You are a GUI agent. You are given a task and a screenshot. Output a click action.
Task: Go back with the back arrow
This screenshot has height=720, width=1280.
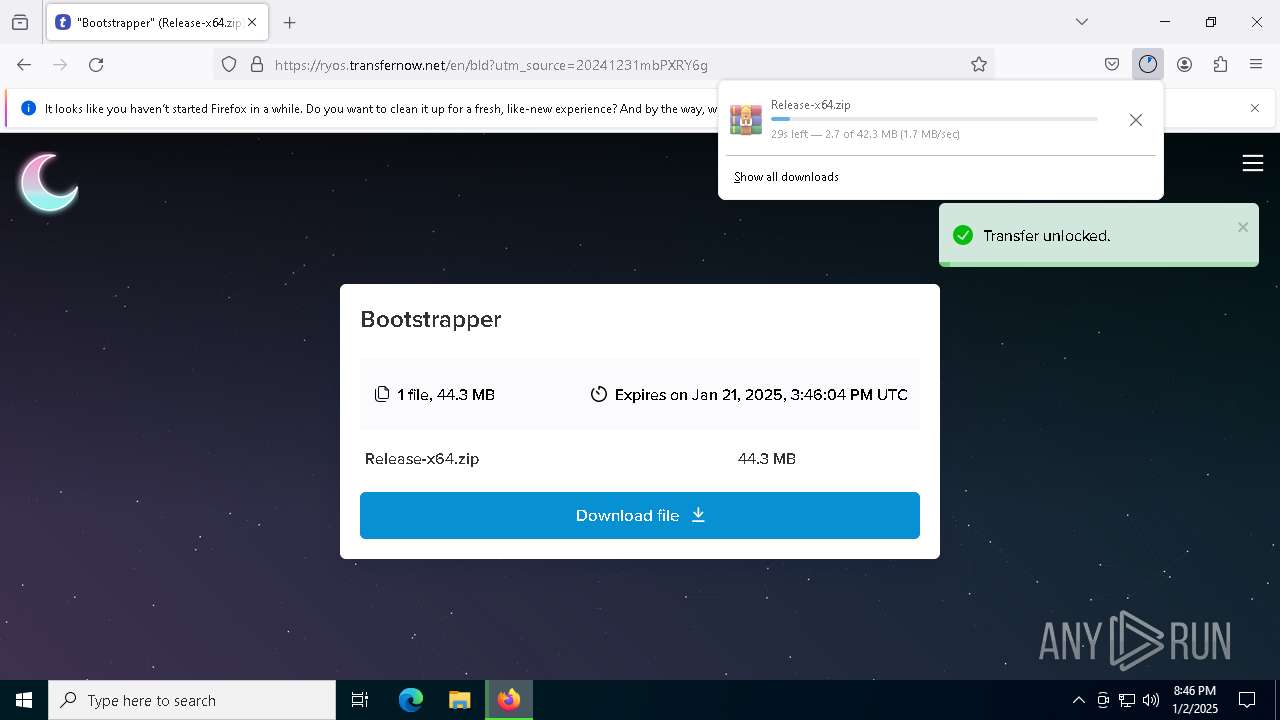[x=24, y=64]
